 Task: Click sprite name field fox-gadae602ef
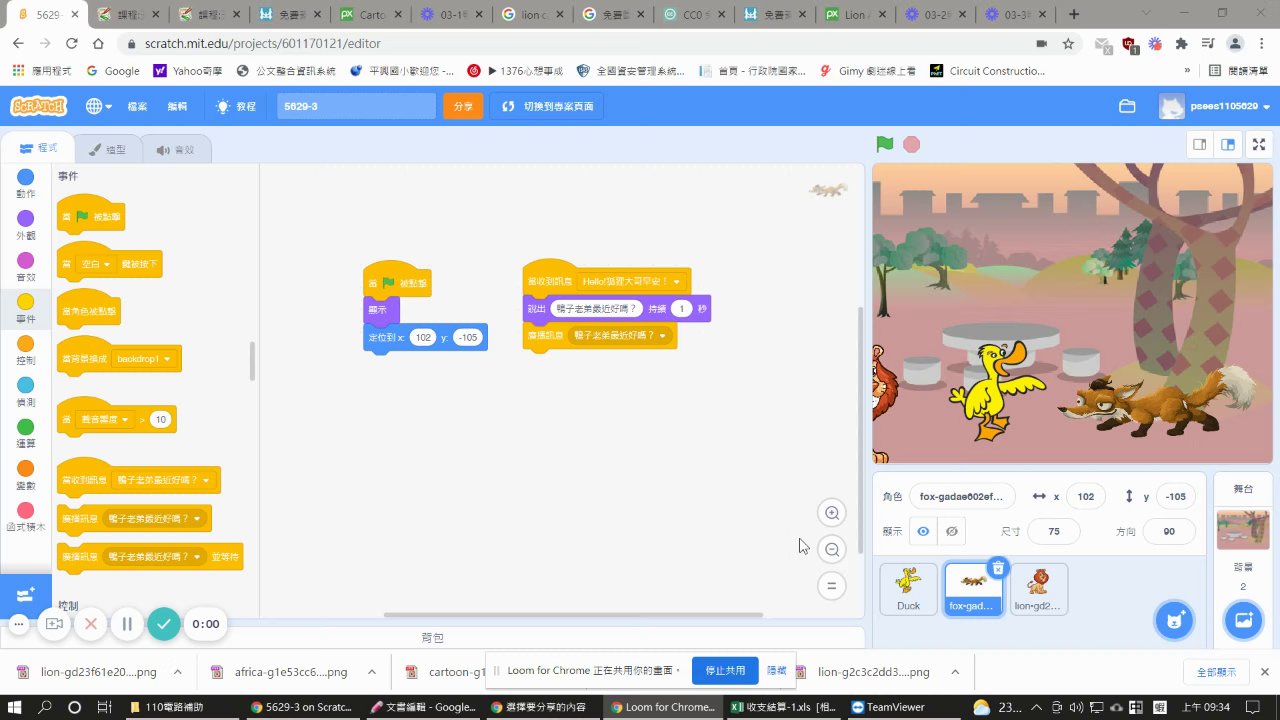(962, 497)
